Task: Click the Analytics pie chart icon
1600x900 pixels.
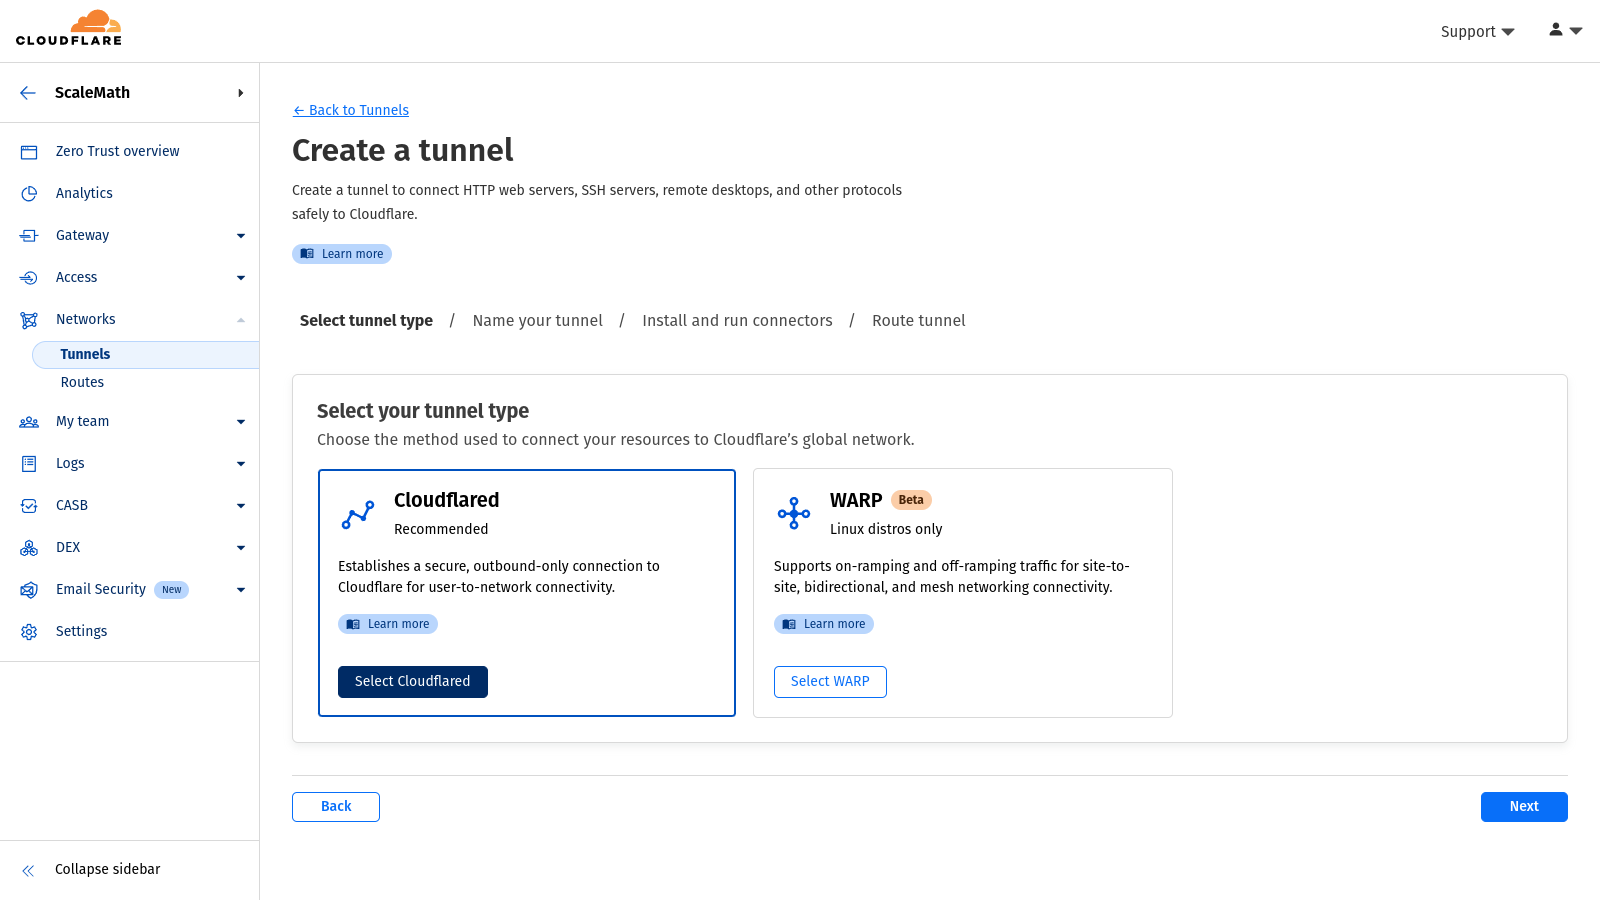Action: click(29, 194)
